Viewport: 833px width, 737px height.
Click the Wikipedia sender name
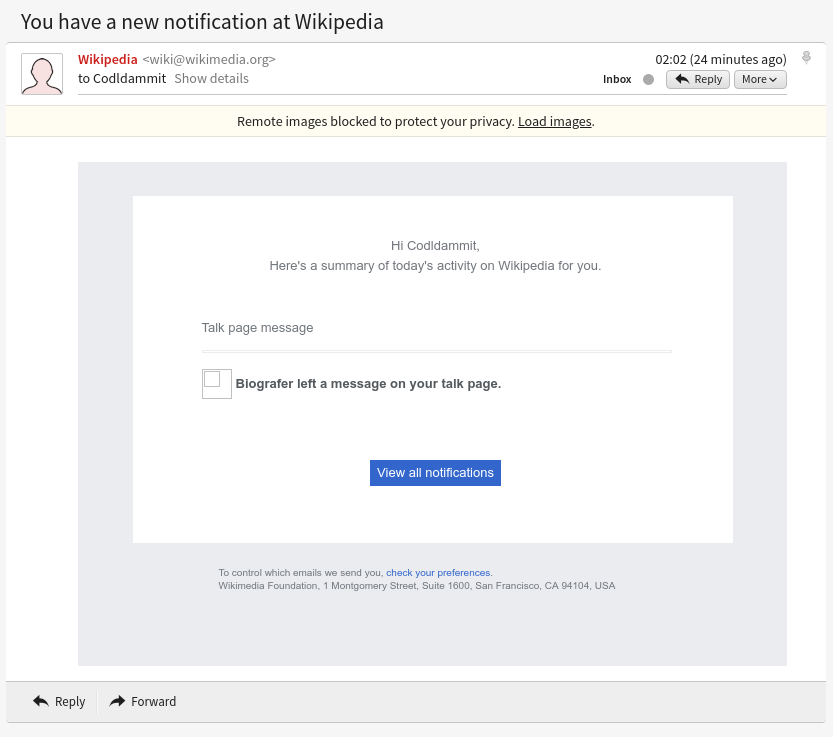[108, 59]
